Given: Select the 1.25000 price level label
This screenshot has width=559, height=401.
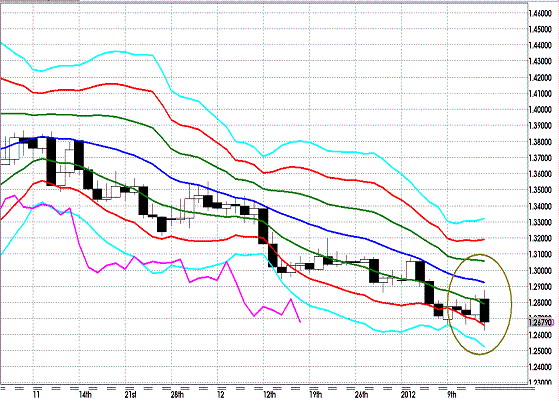Looking at the screenshot, I should (540, 351).
